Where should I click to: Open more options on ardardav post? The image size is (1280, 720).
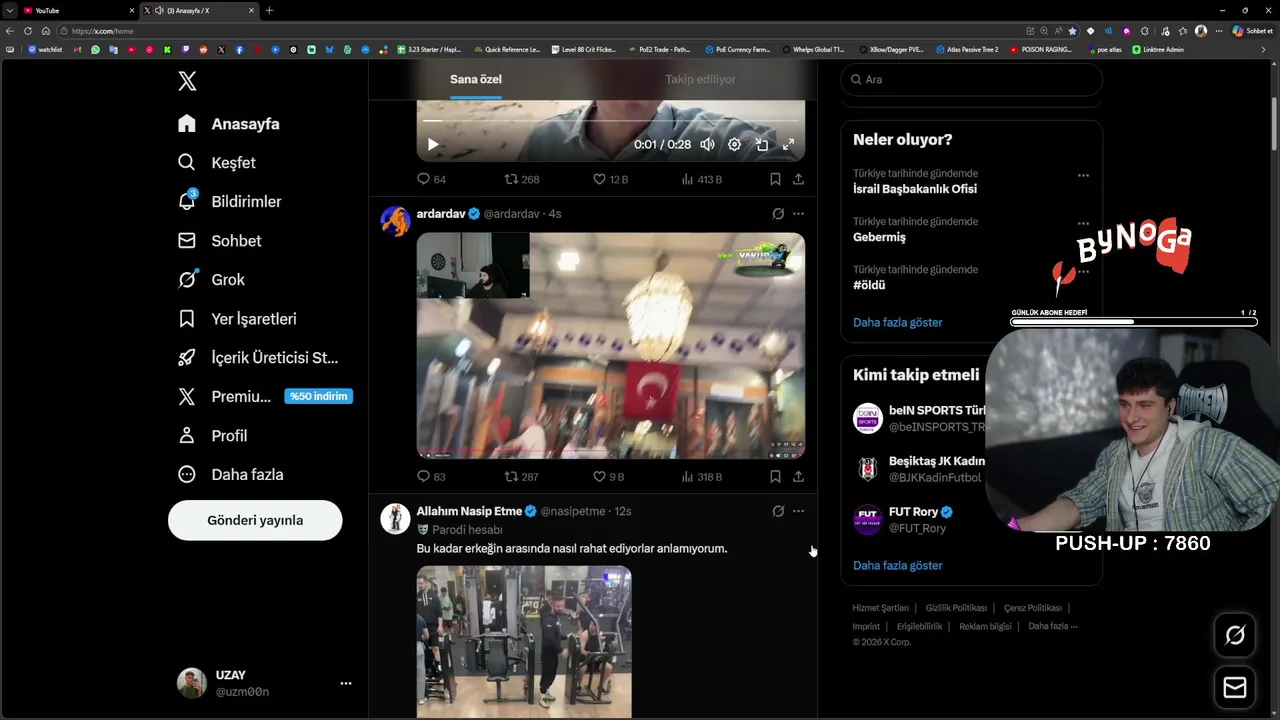[798, 214]
